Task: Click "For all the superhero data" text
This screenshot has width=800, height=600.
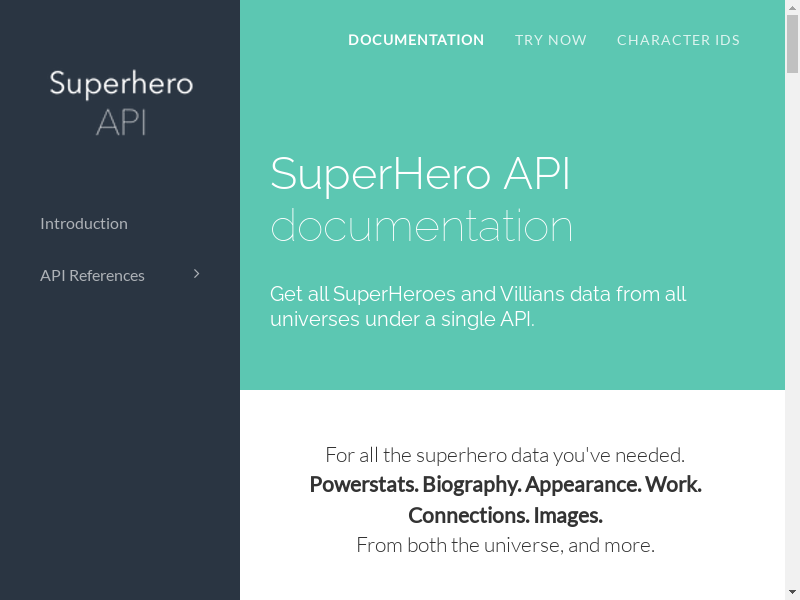Action: (x=505, y=455)
